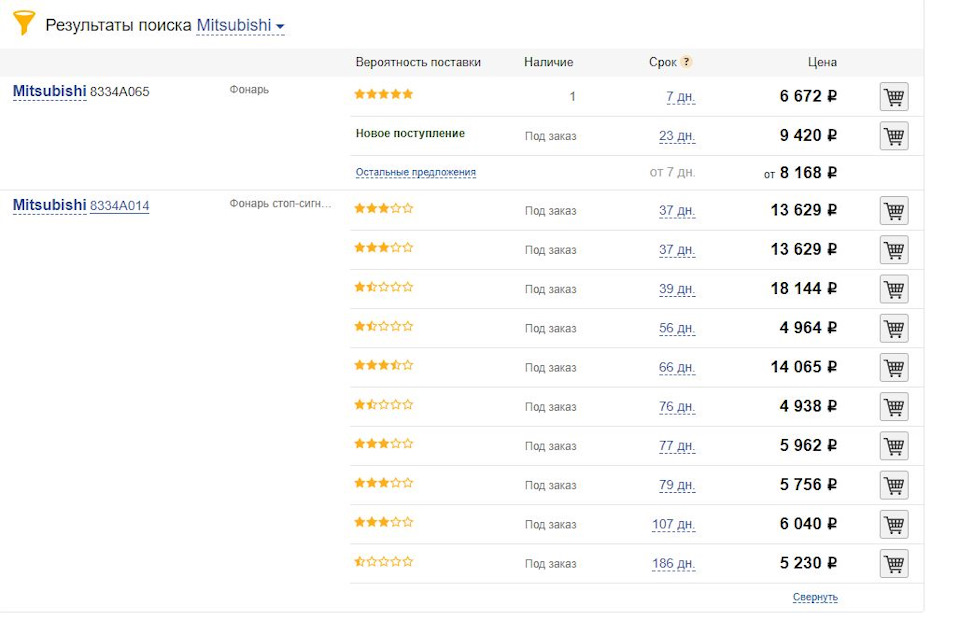Add the 6 672 ₽ offer to cart
Screen dimensions: 960x620
[894, 97]
